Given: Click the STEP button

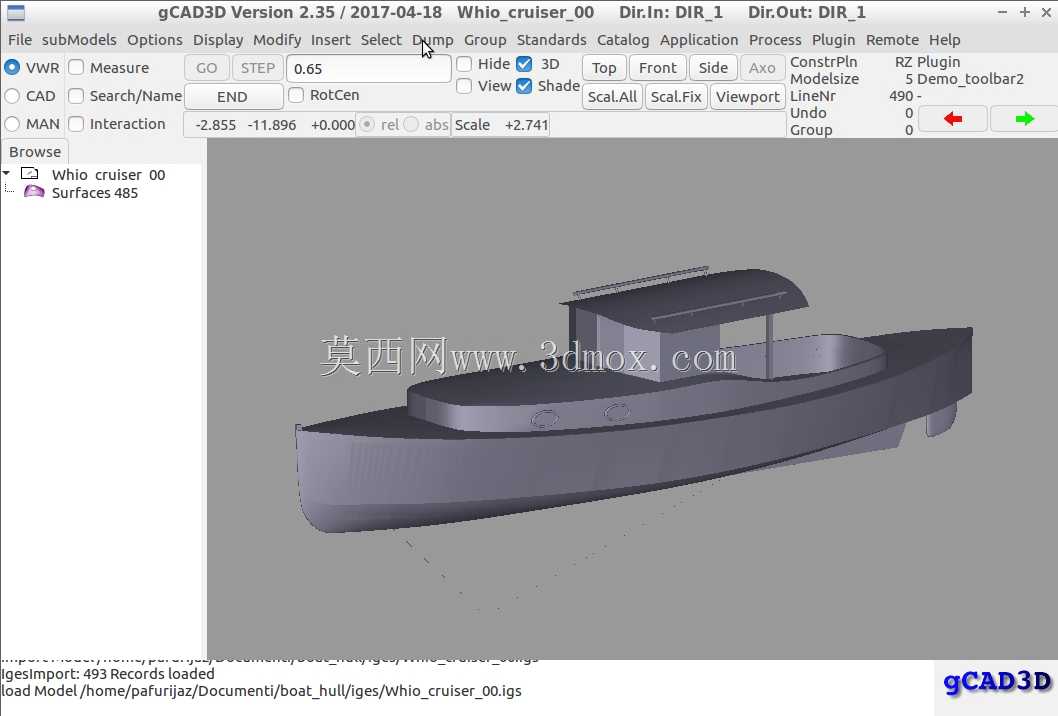Looking at the screenshot, I should pyautogui.click(x=258, y=68).
